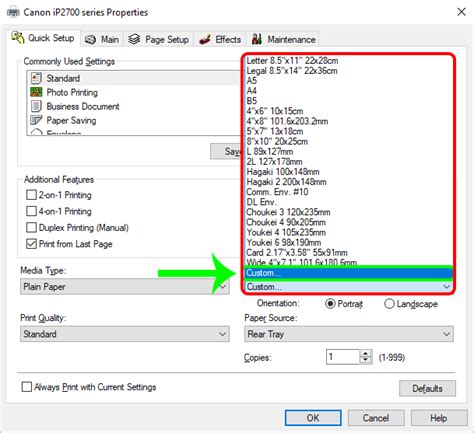
Task: Select Legal 8.5"x14" paper size
Action: tap(292, 71)
